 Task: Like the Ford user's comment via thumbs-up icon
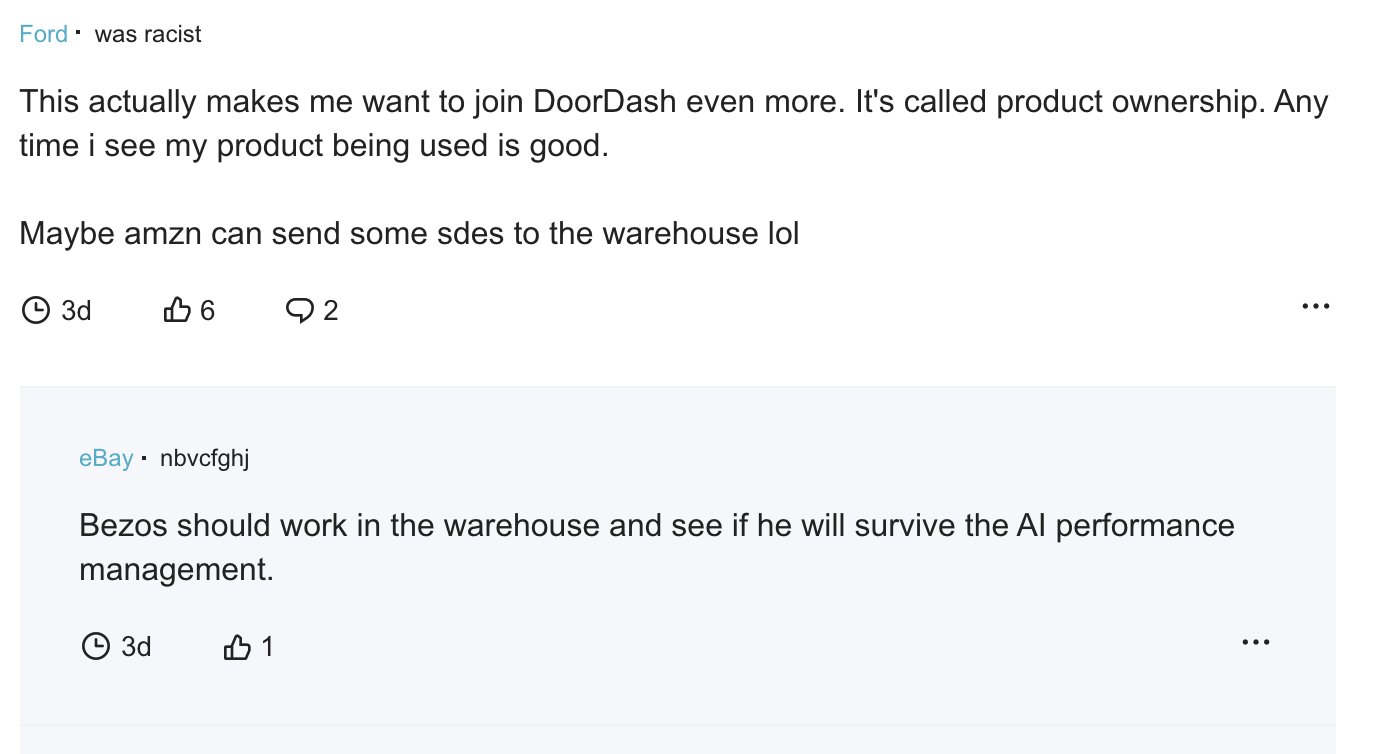click(x=176, y=311)
